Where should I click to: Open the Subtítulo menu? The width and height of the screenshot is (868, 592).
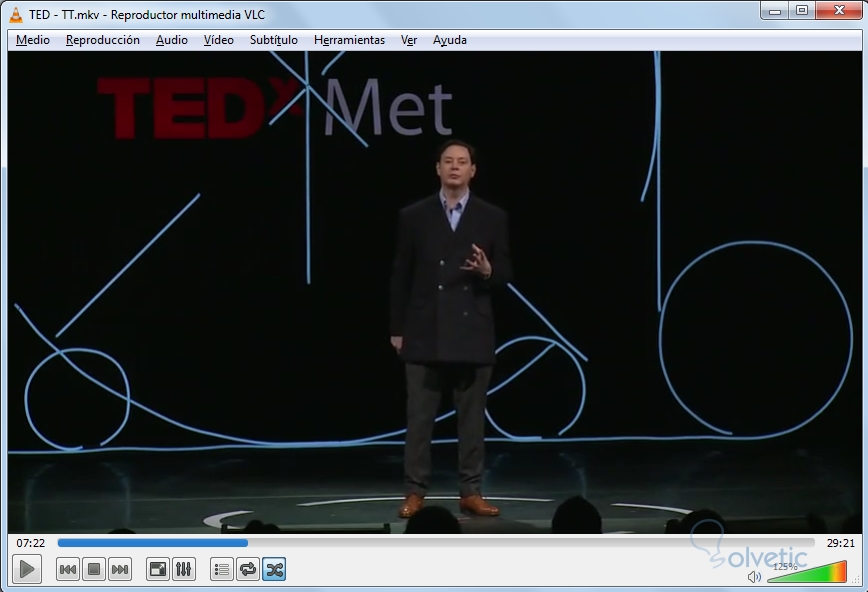point(273,40)
